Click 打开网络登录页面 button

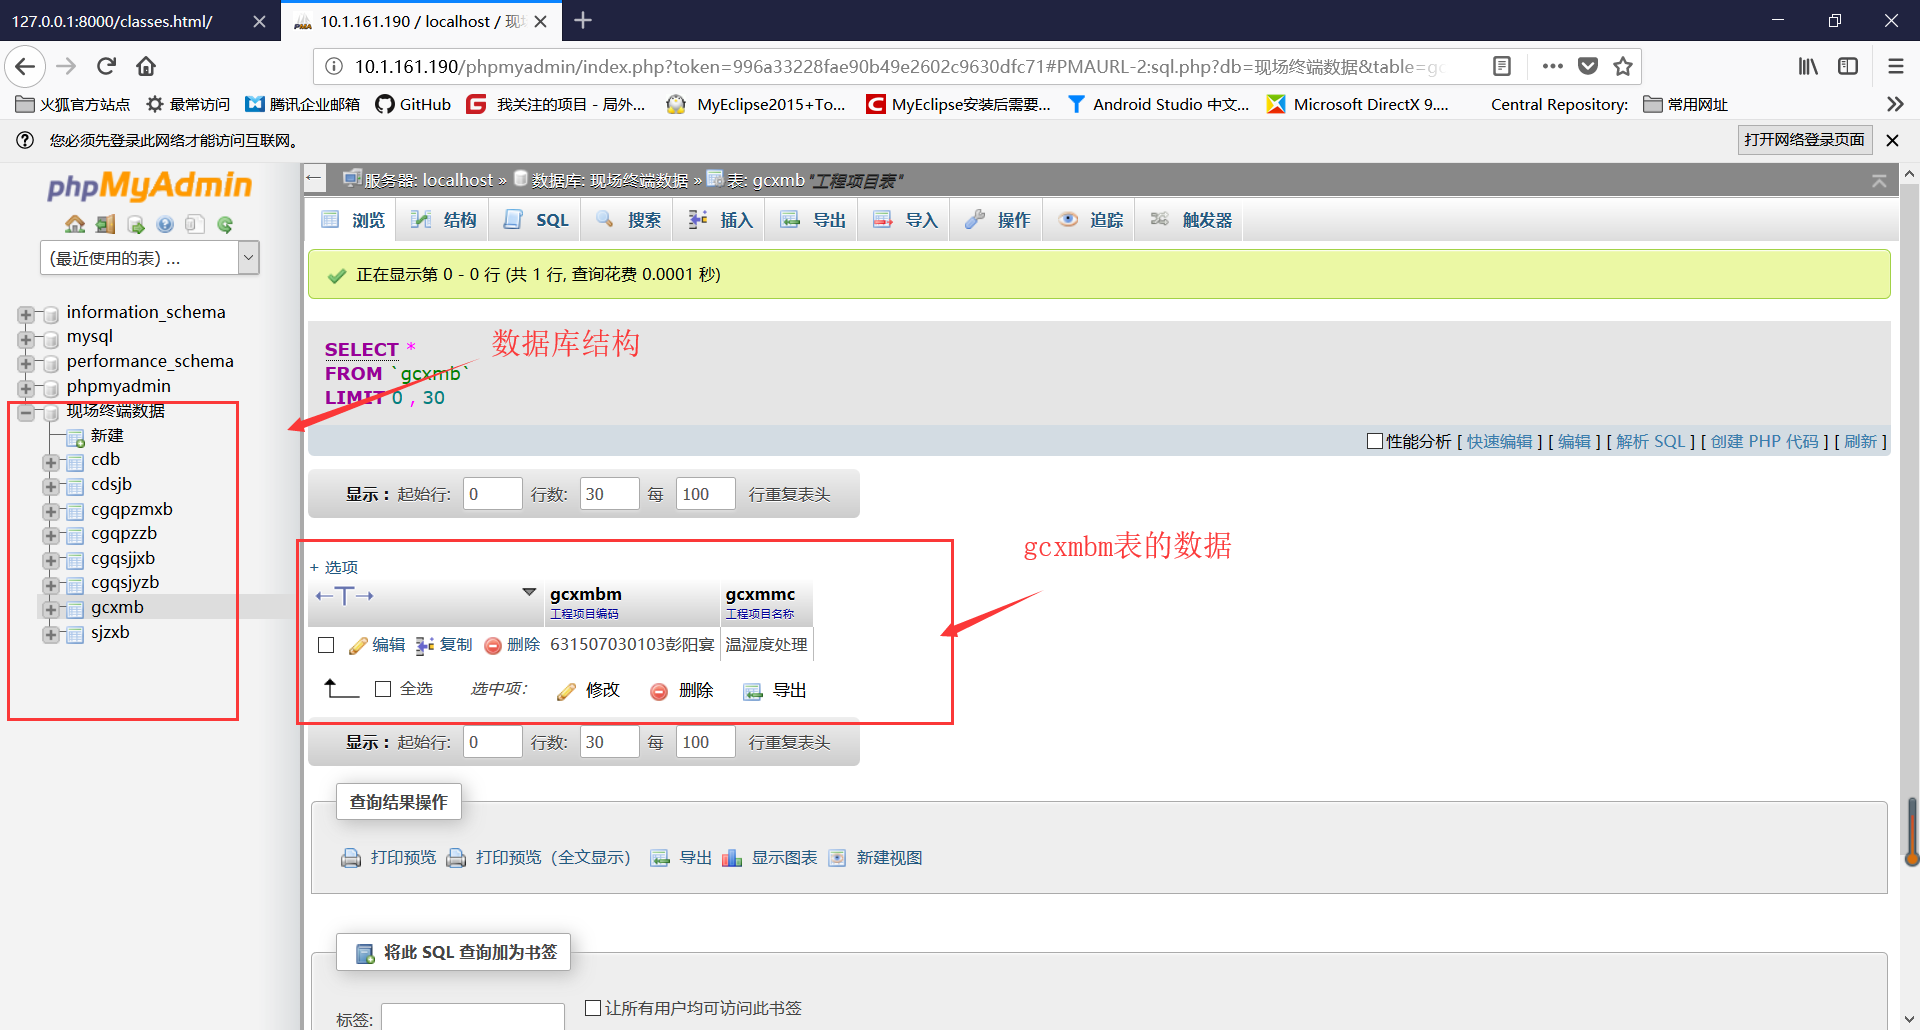(1805, 140)
